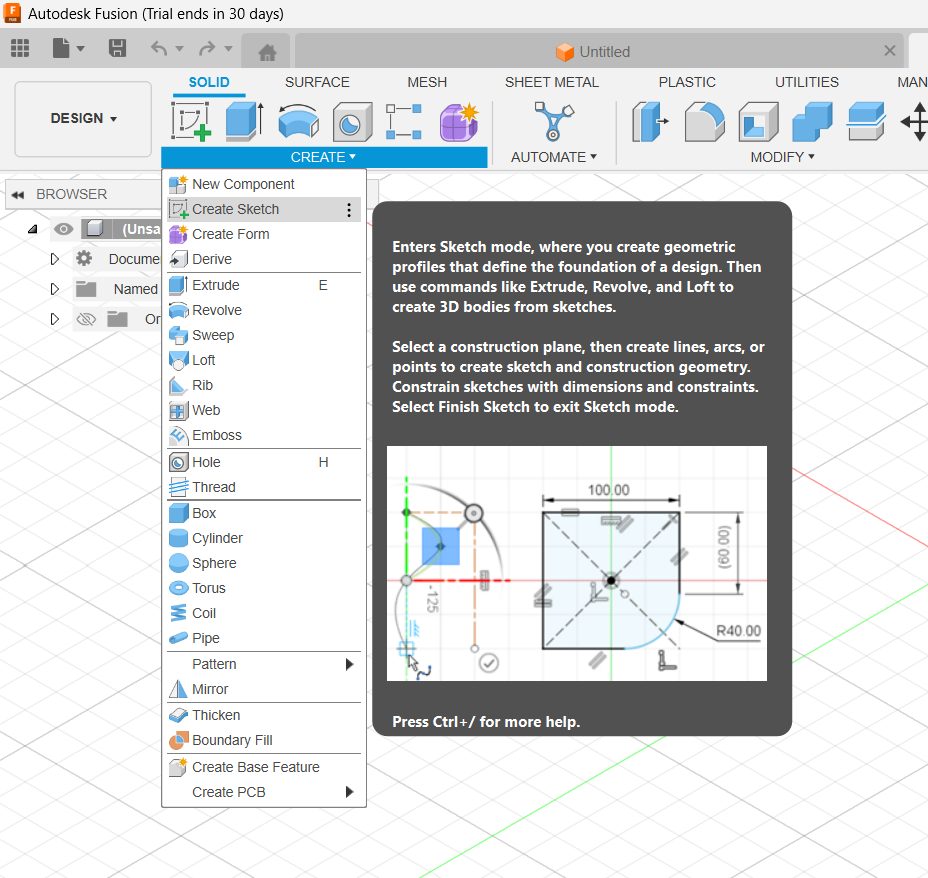Screen dimensions: 928x878
Task: Click the Extrude toolbar icon
Action: (x=244, y=121)
